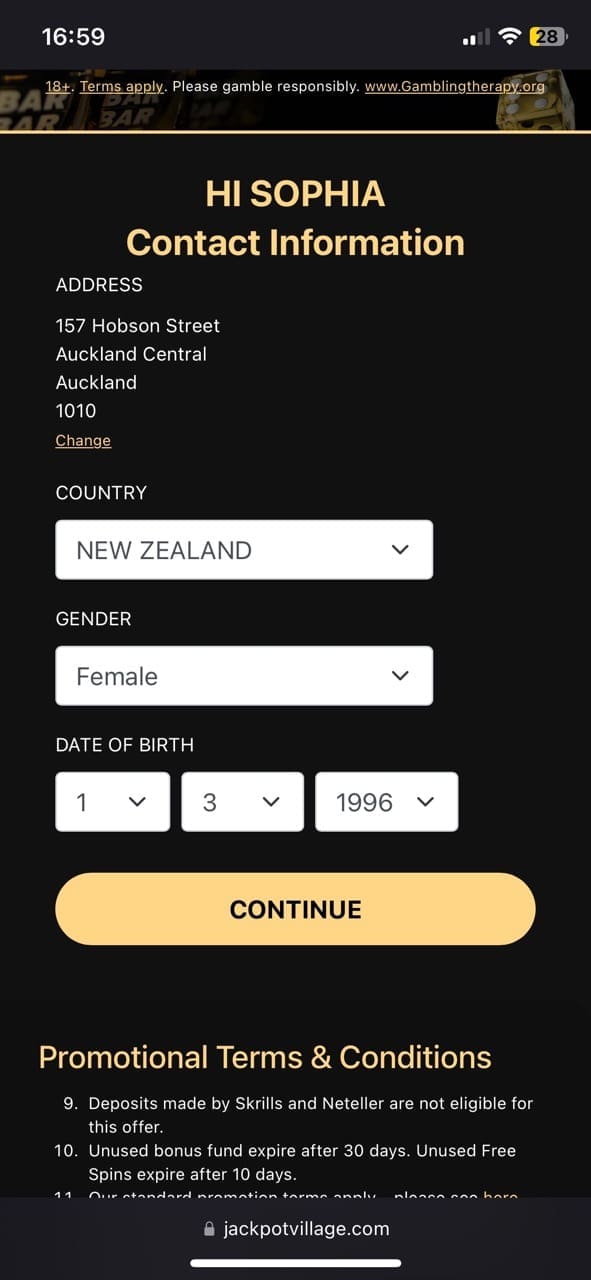Tap the jackpotvillage.com address bar
Viewport: 591px width, 1280px height.
295,1229
